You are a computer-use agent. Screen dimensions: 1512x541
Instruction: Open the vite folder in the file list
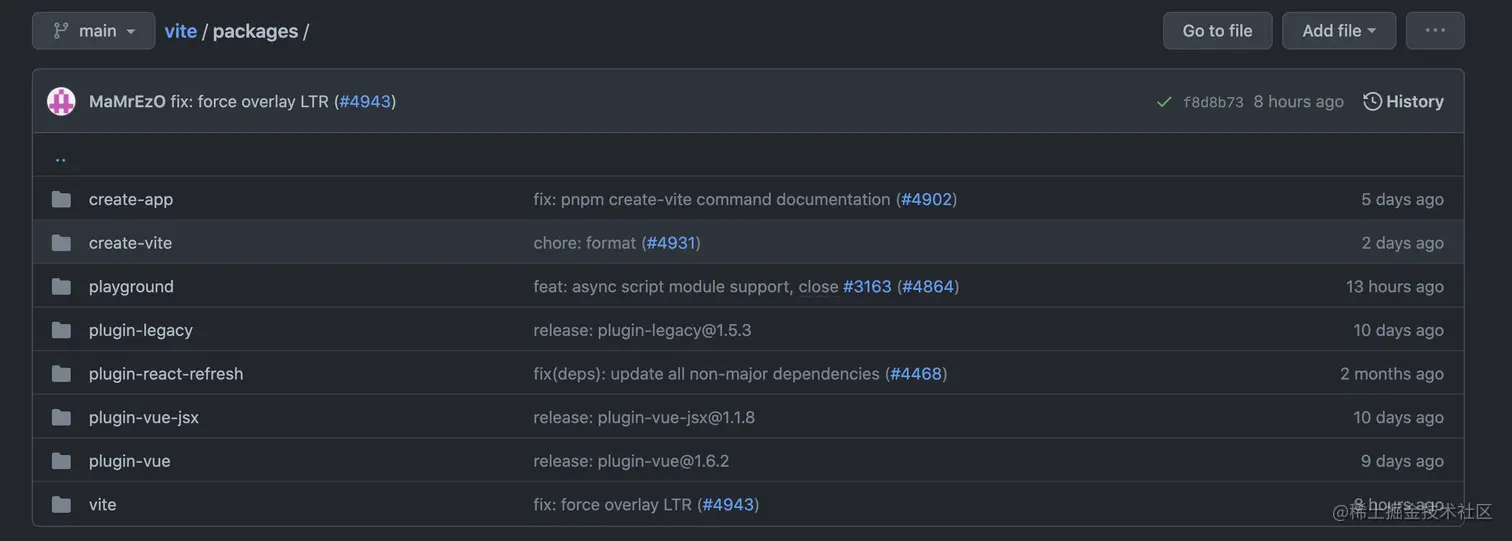(103, 505)
